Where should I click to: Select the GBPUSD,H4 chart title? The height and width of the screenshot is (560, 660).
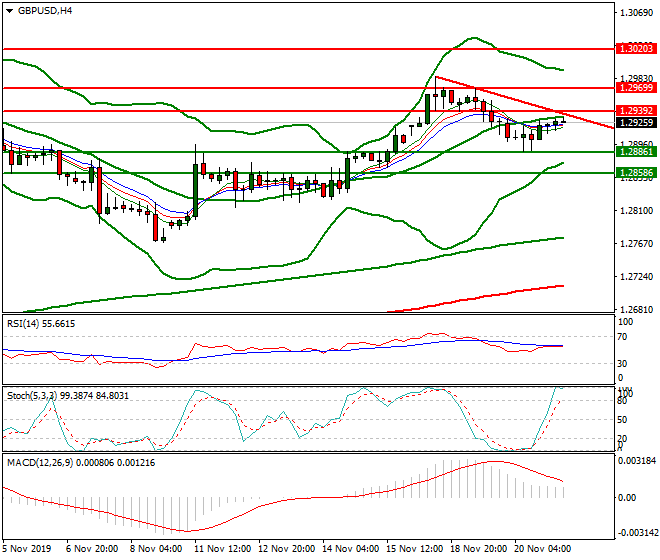coord(45,11)
